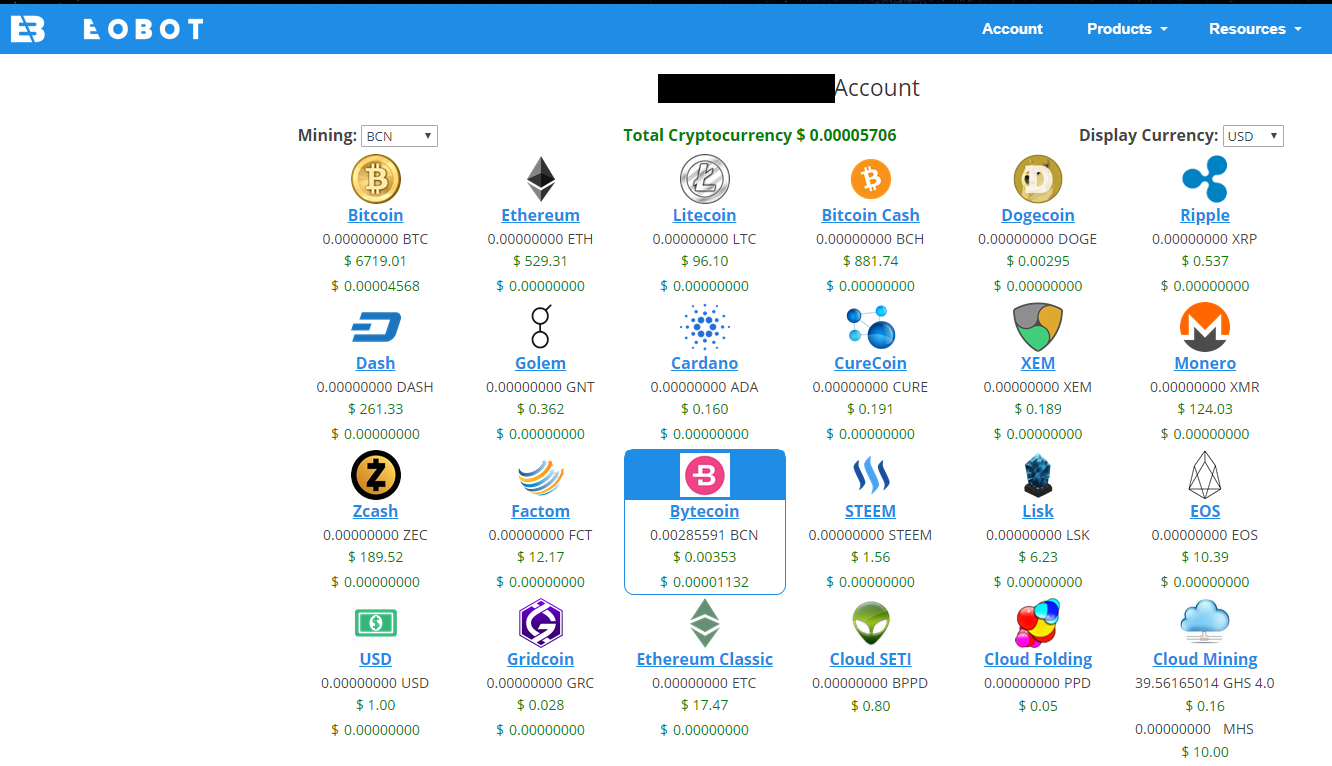Viewport: 1332px width, 766px height.
Task: Click the Cloud Folding colorful icon
Action: click(1038, 623)
